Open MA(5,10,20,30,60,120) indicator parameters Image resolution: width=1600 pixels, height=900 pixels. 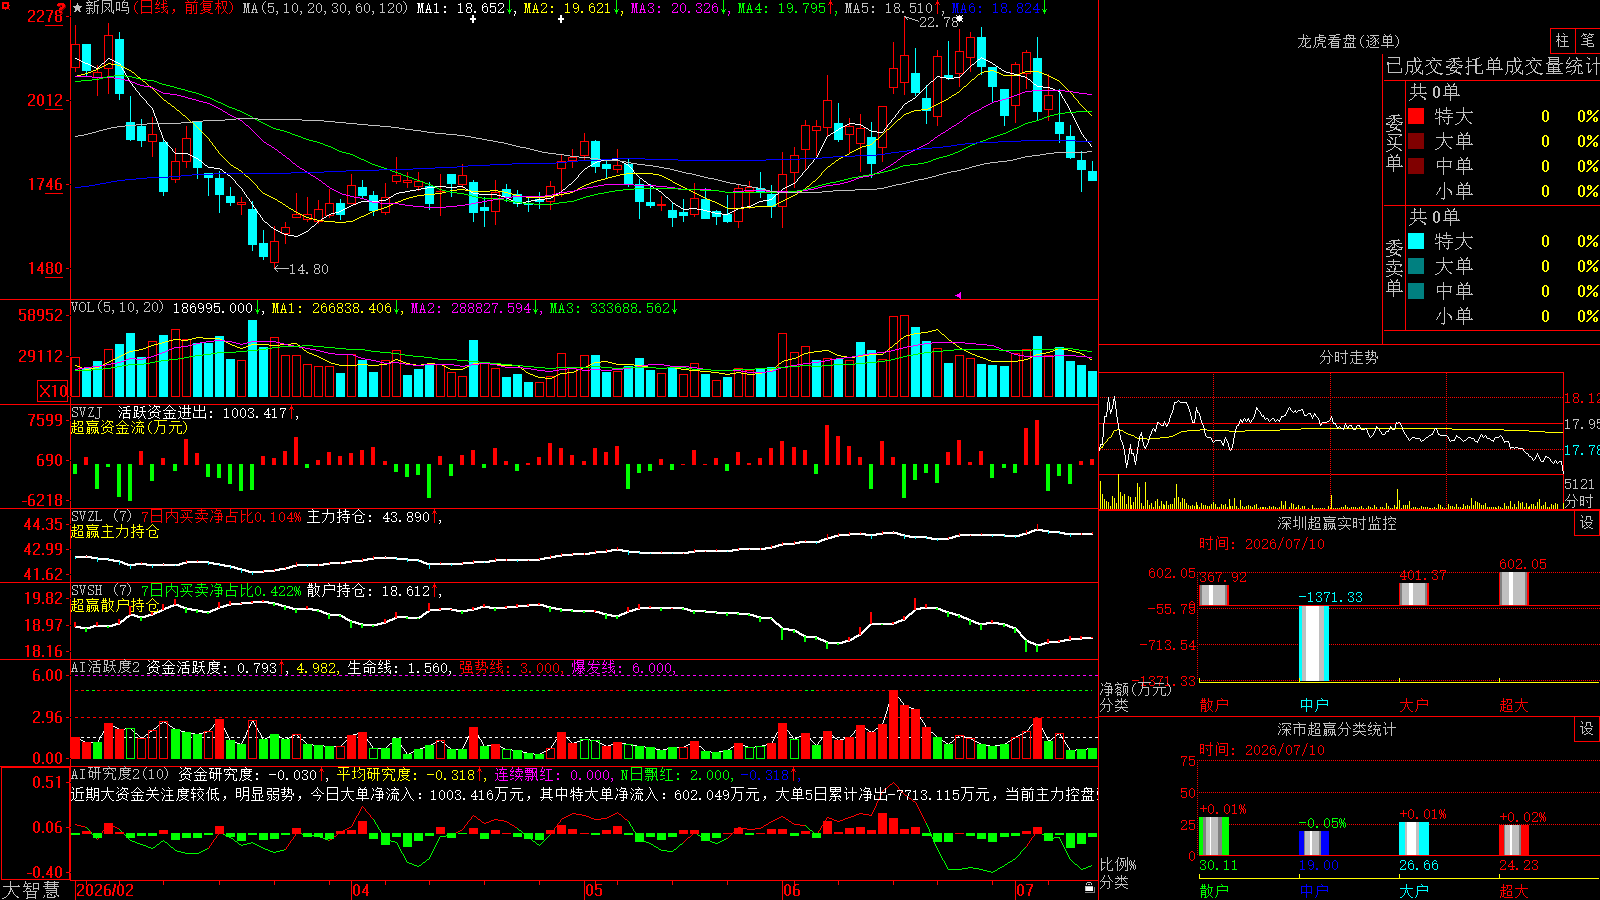point(325,8)
